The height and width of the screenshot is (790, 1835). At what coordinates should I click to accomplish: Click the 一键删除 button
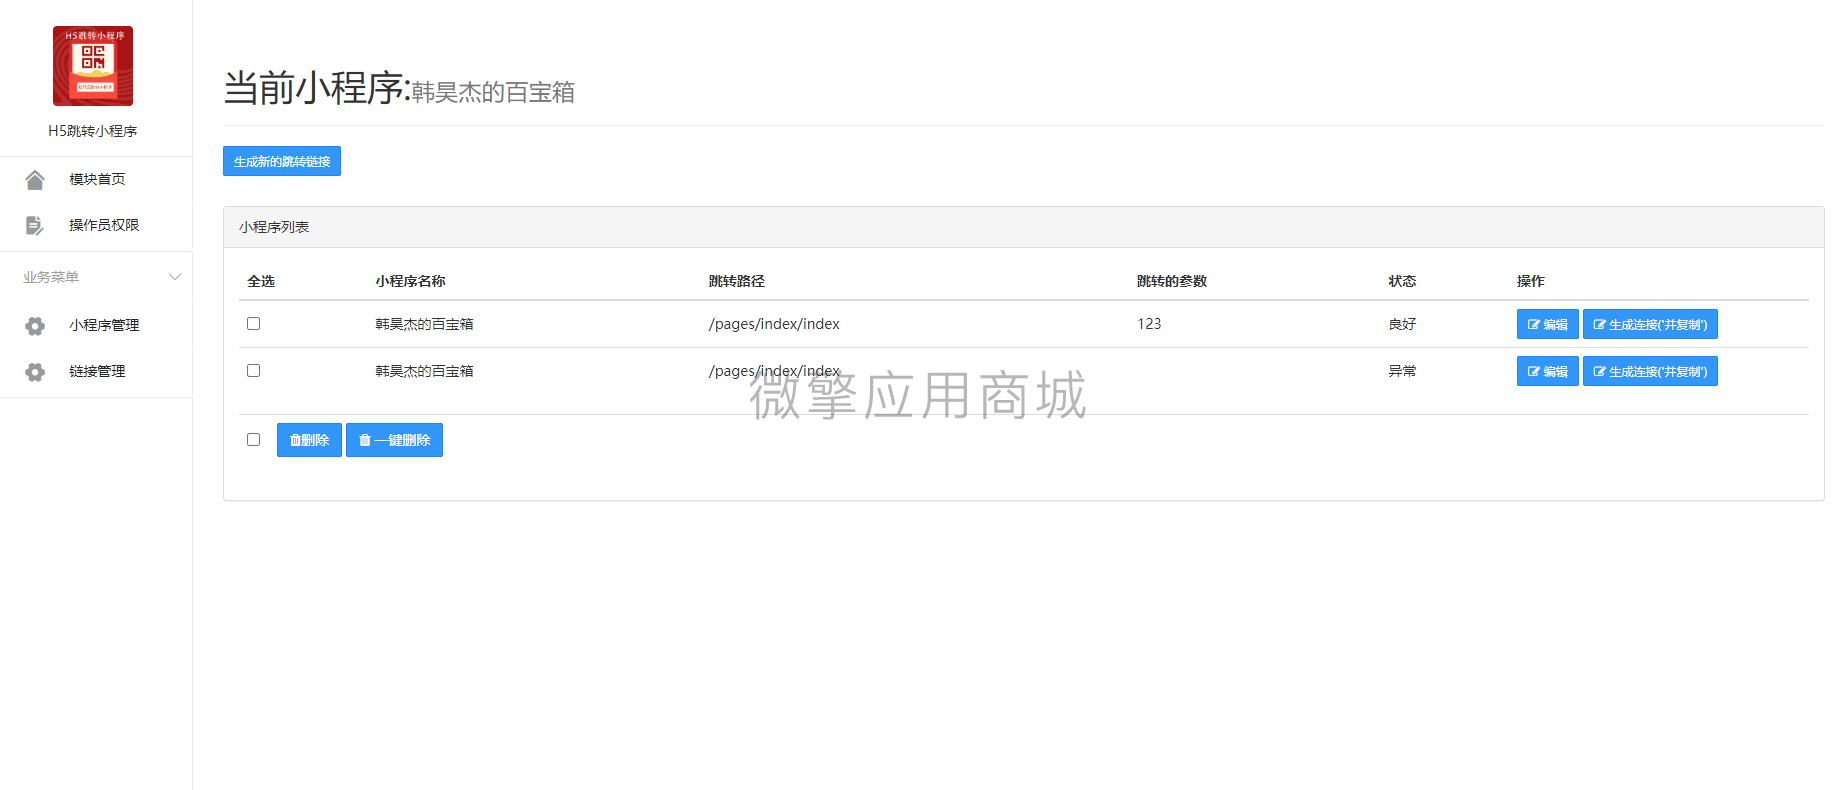(394, 440)
